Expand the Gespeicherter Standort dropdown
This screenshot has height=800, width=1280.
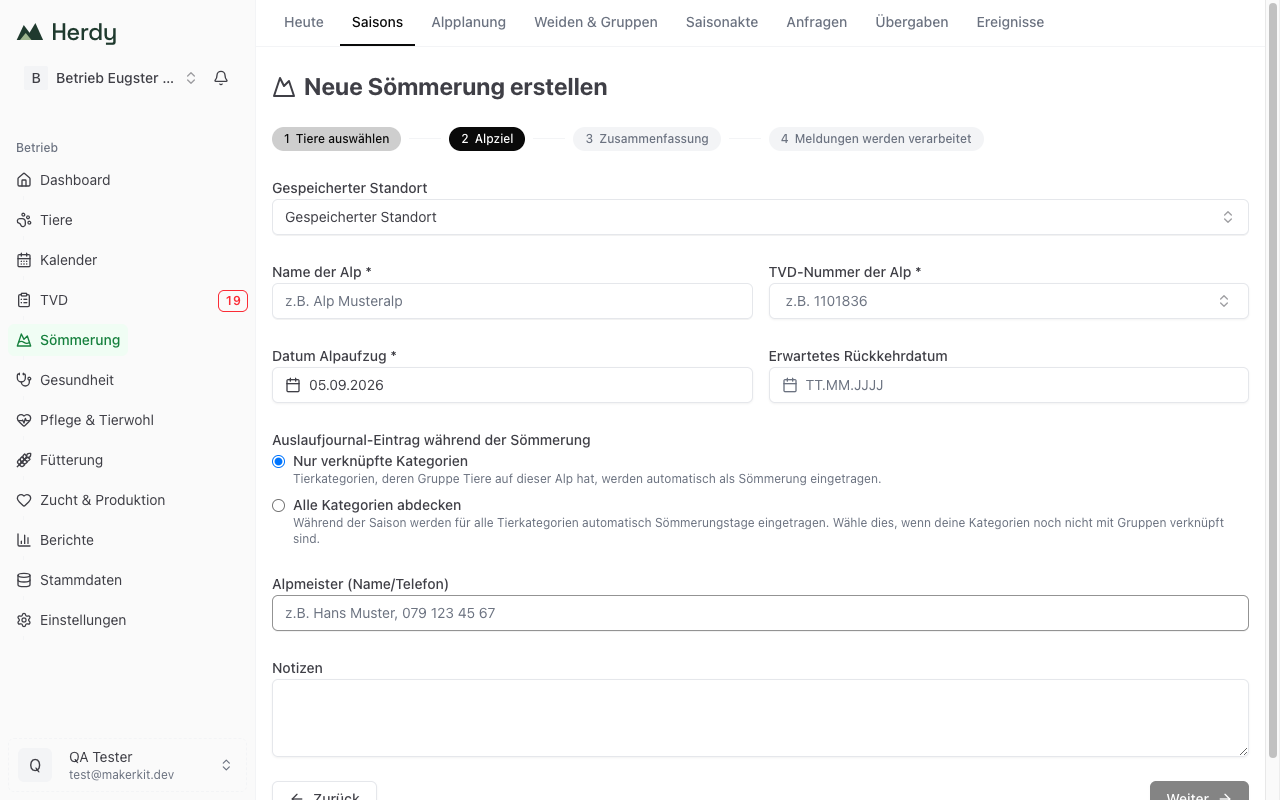point(760,217)
